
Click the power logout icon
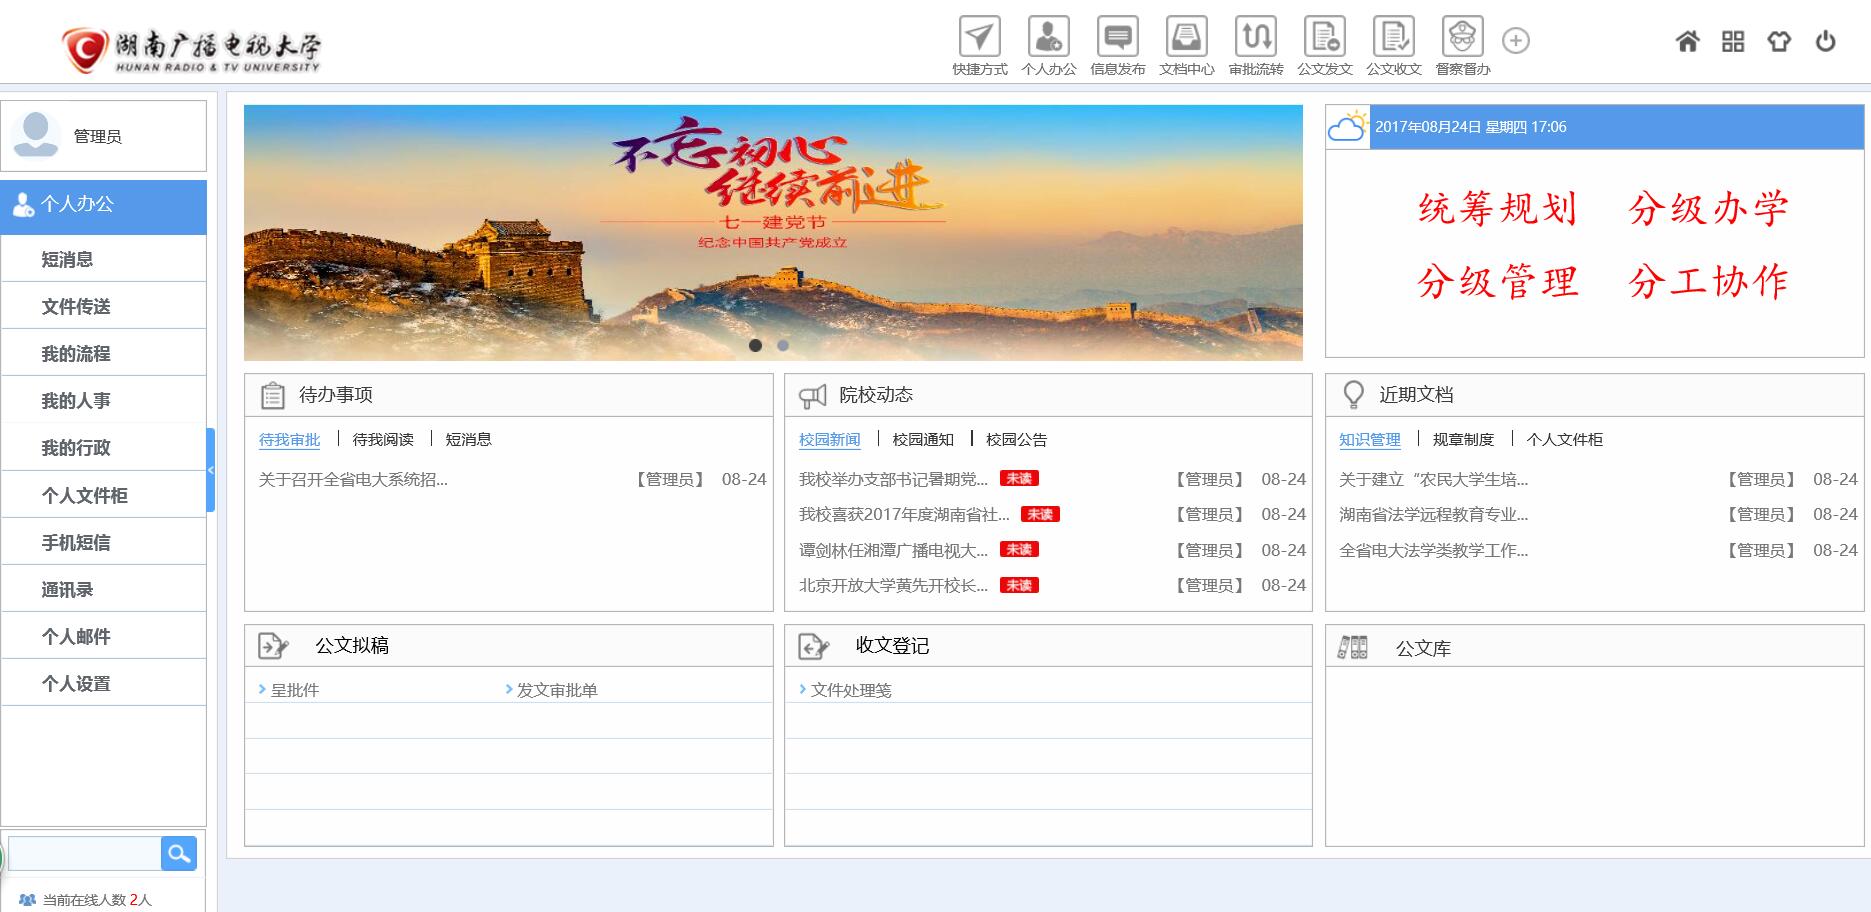(x=1826, y=41)
